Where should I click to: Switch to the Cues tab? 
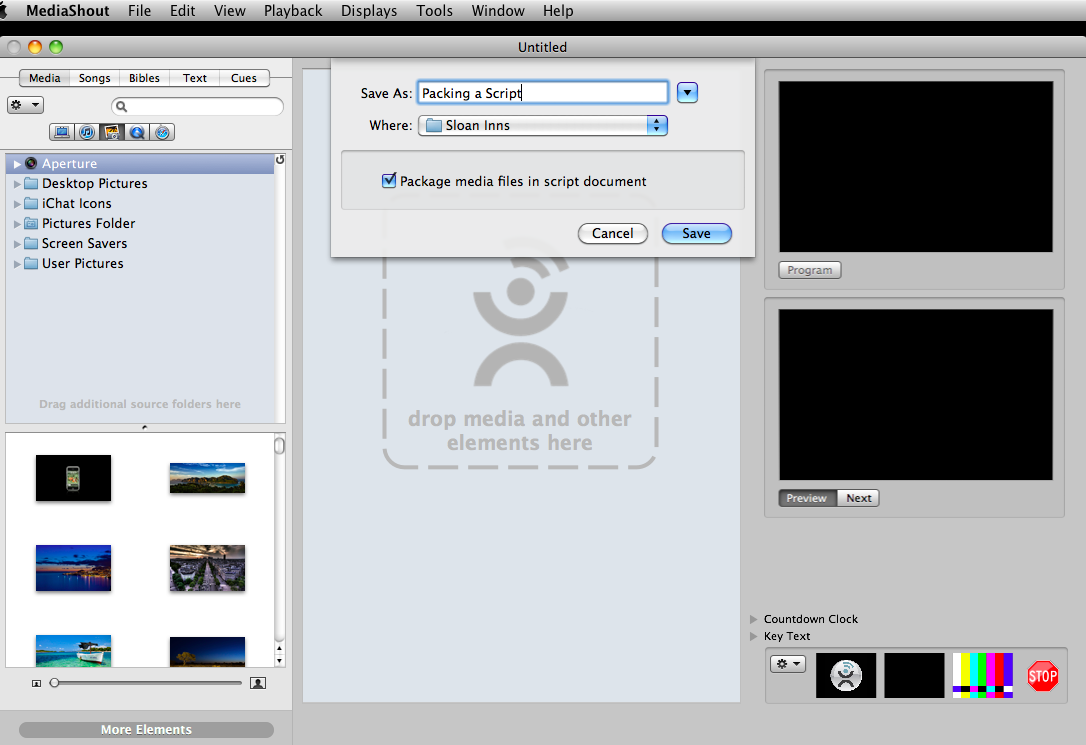[x=244, y=78]
